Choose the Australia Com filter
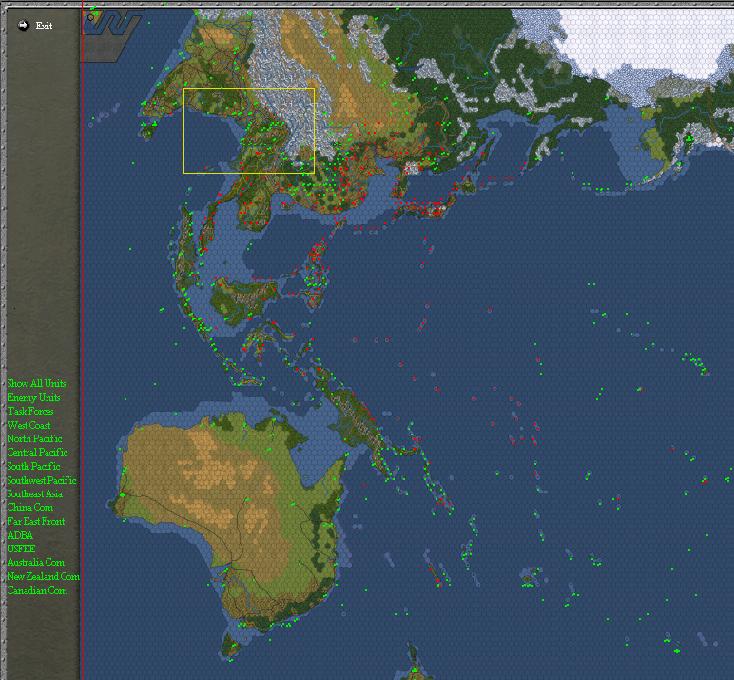 coord(36,563)
